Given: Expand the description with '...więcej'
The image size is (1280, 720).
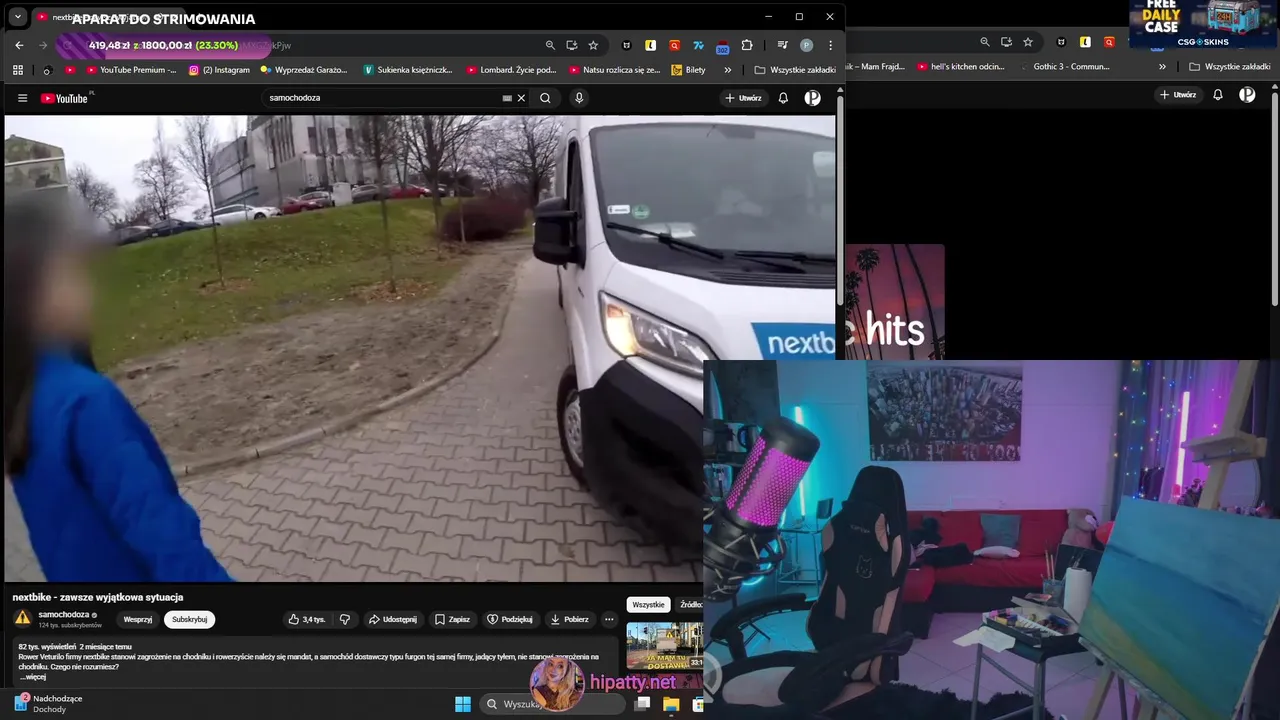Looking at the screenshot, I should (32, 677).
